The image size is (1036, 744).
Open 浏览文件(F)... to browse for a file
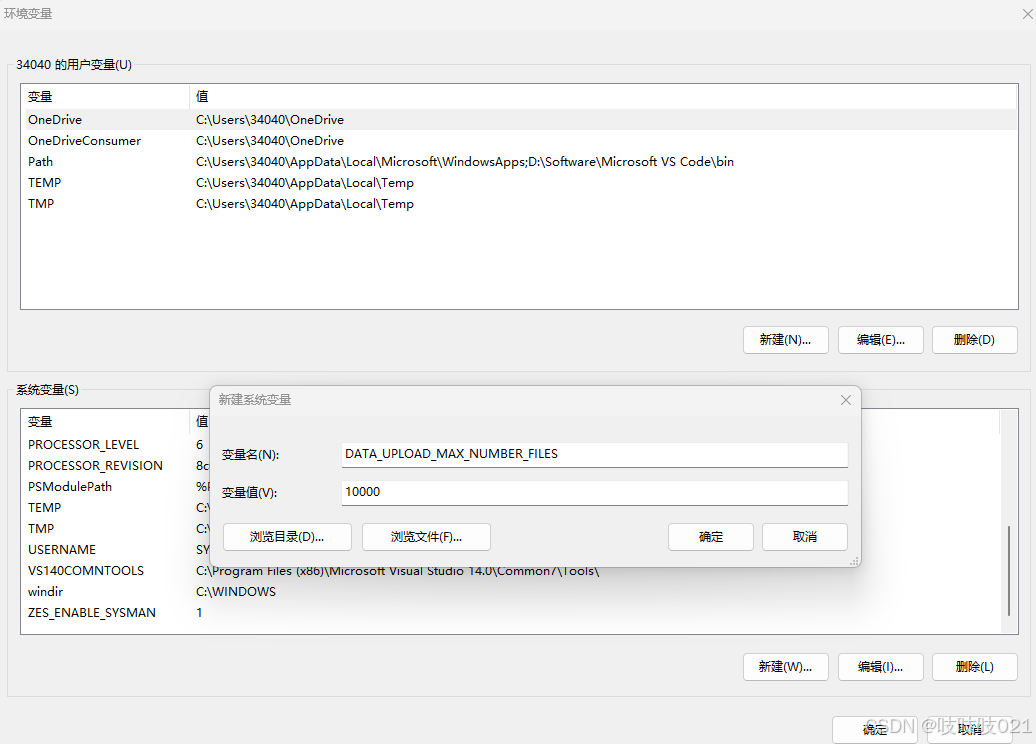point(425,537)
